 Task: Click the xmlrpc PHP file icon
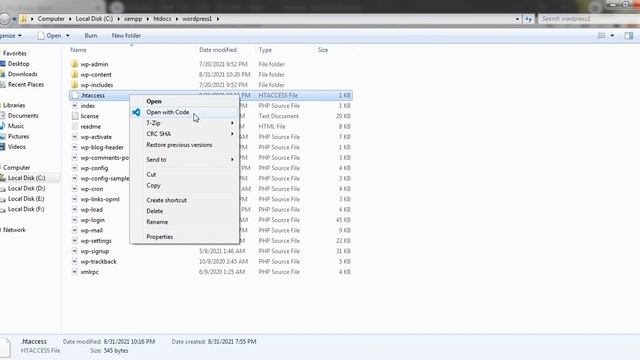(x=75, y=272)
